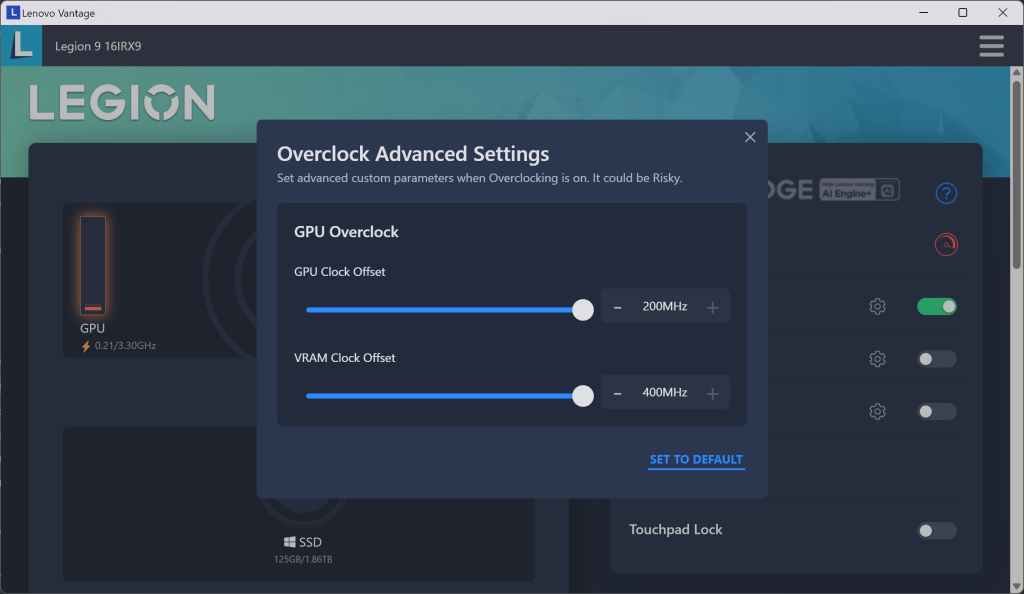Viewport: 1024px width, 594px height.
Task: Click the scrollbar down arrow
Action: point(1016,587)
